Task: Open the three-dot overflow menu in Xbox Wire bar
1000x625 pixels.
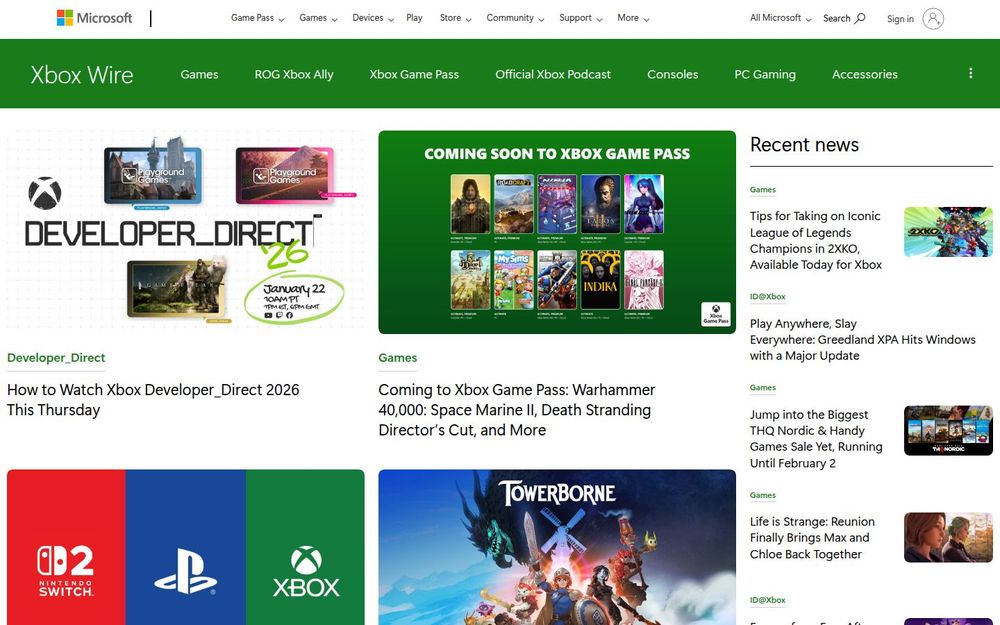Action: pos(971,73)
